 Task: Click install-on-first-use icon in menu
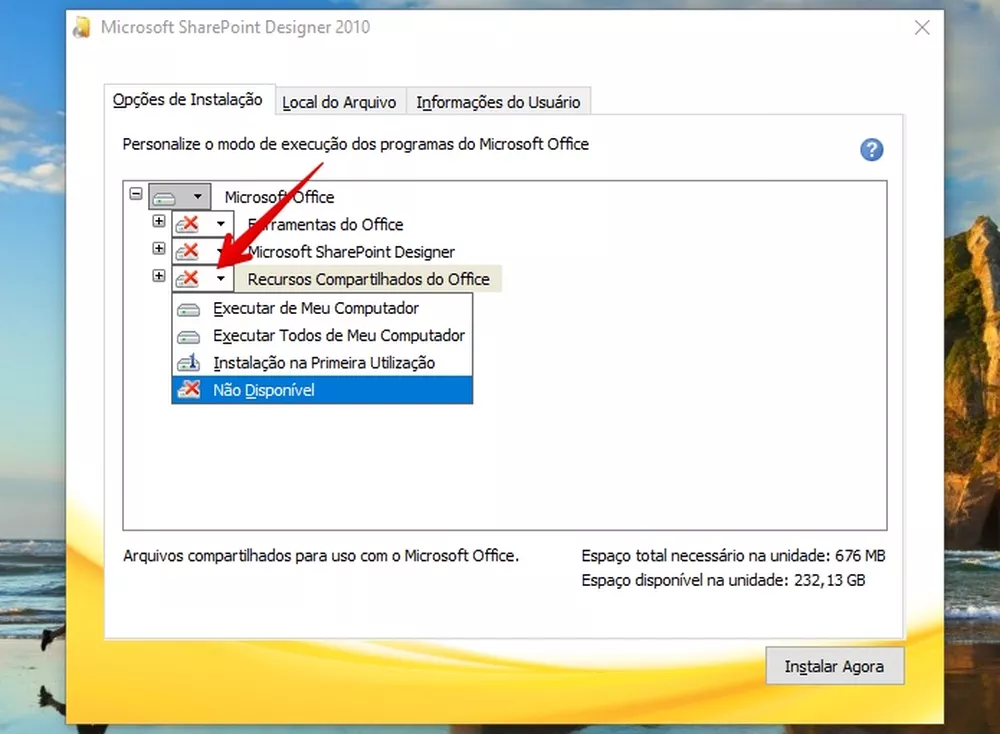coord(189,362)
